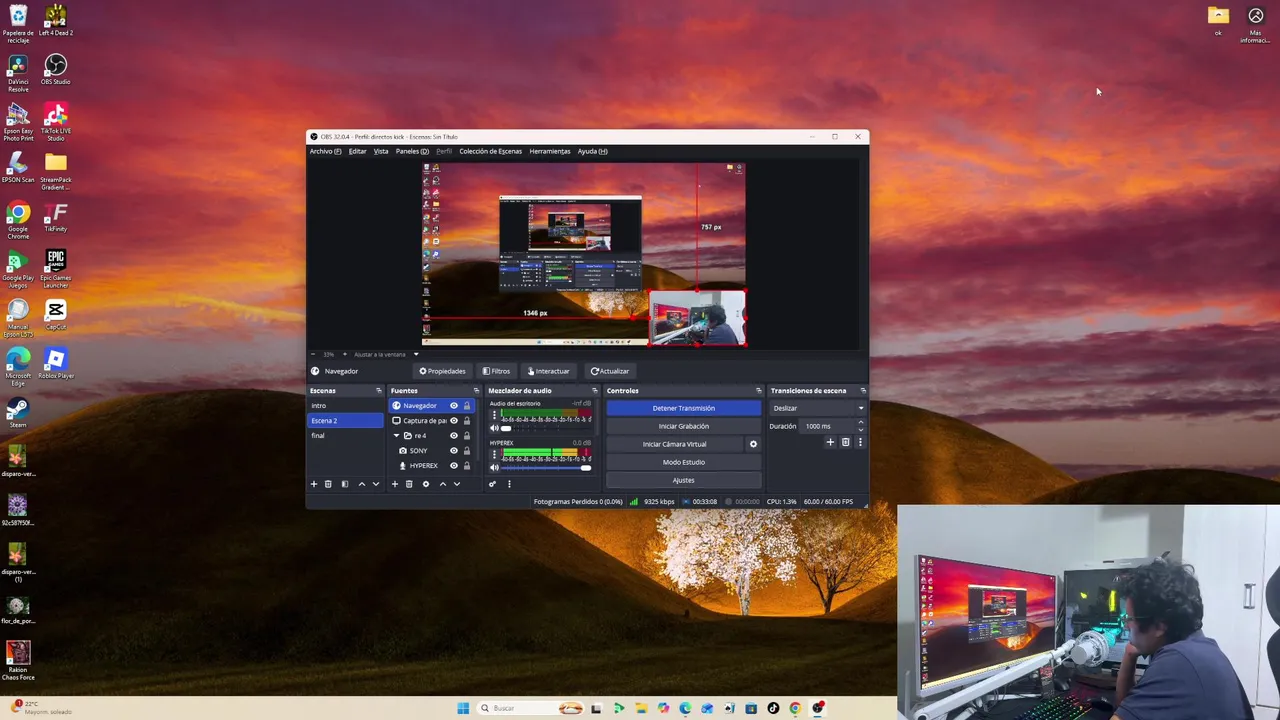Open the Herramientas menu
Viewport: 1280px width, 720px height.
[x=550, y=151]
